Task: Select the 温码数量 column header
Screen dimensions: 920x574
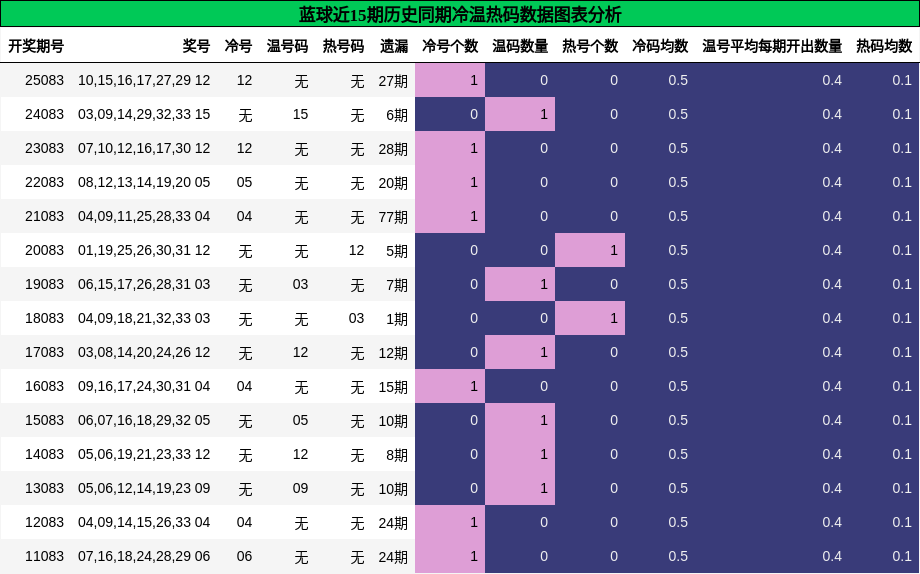Action: pos(520,46)
